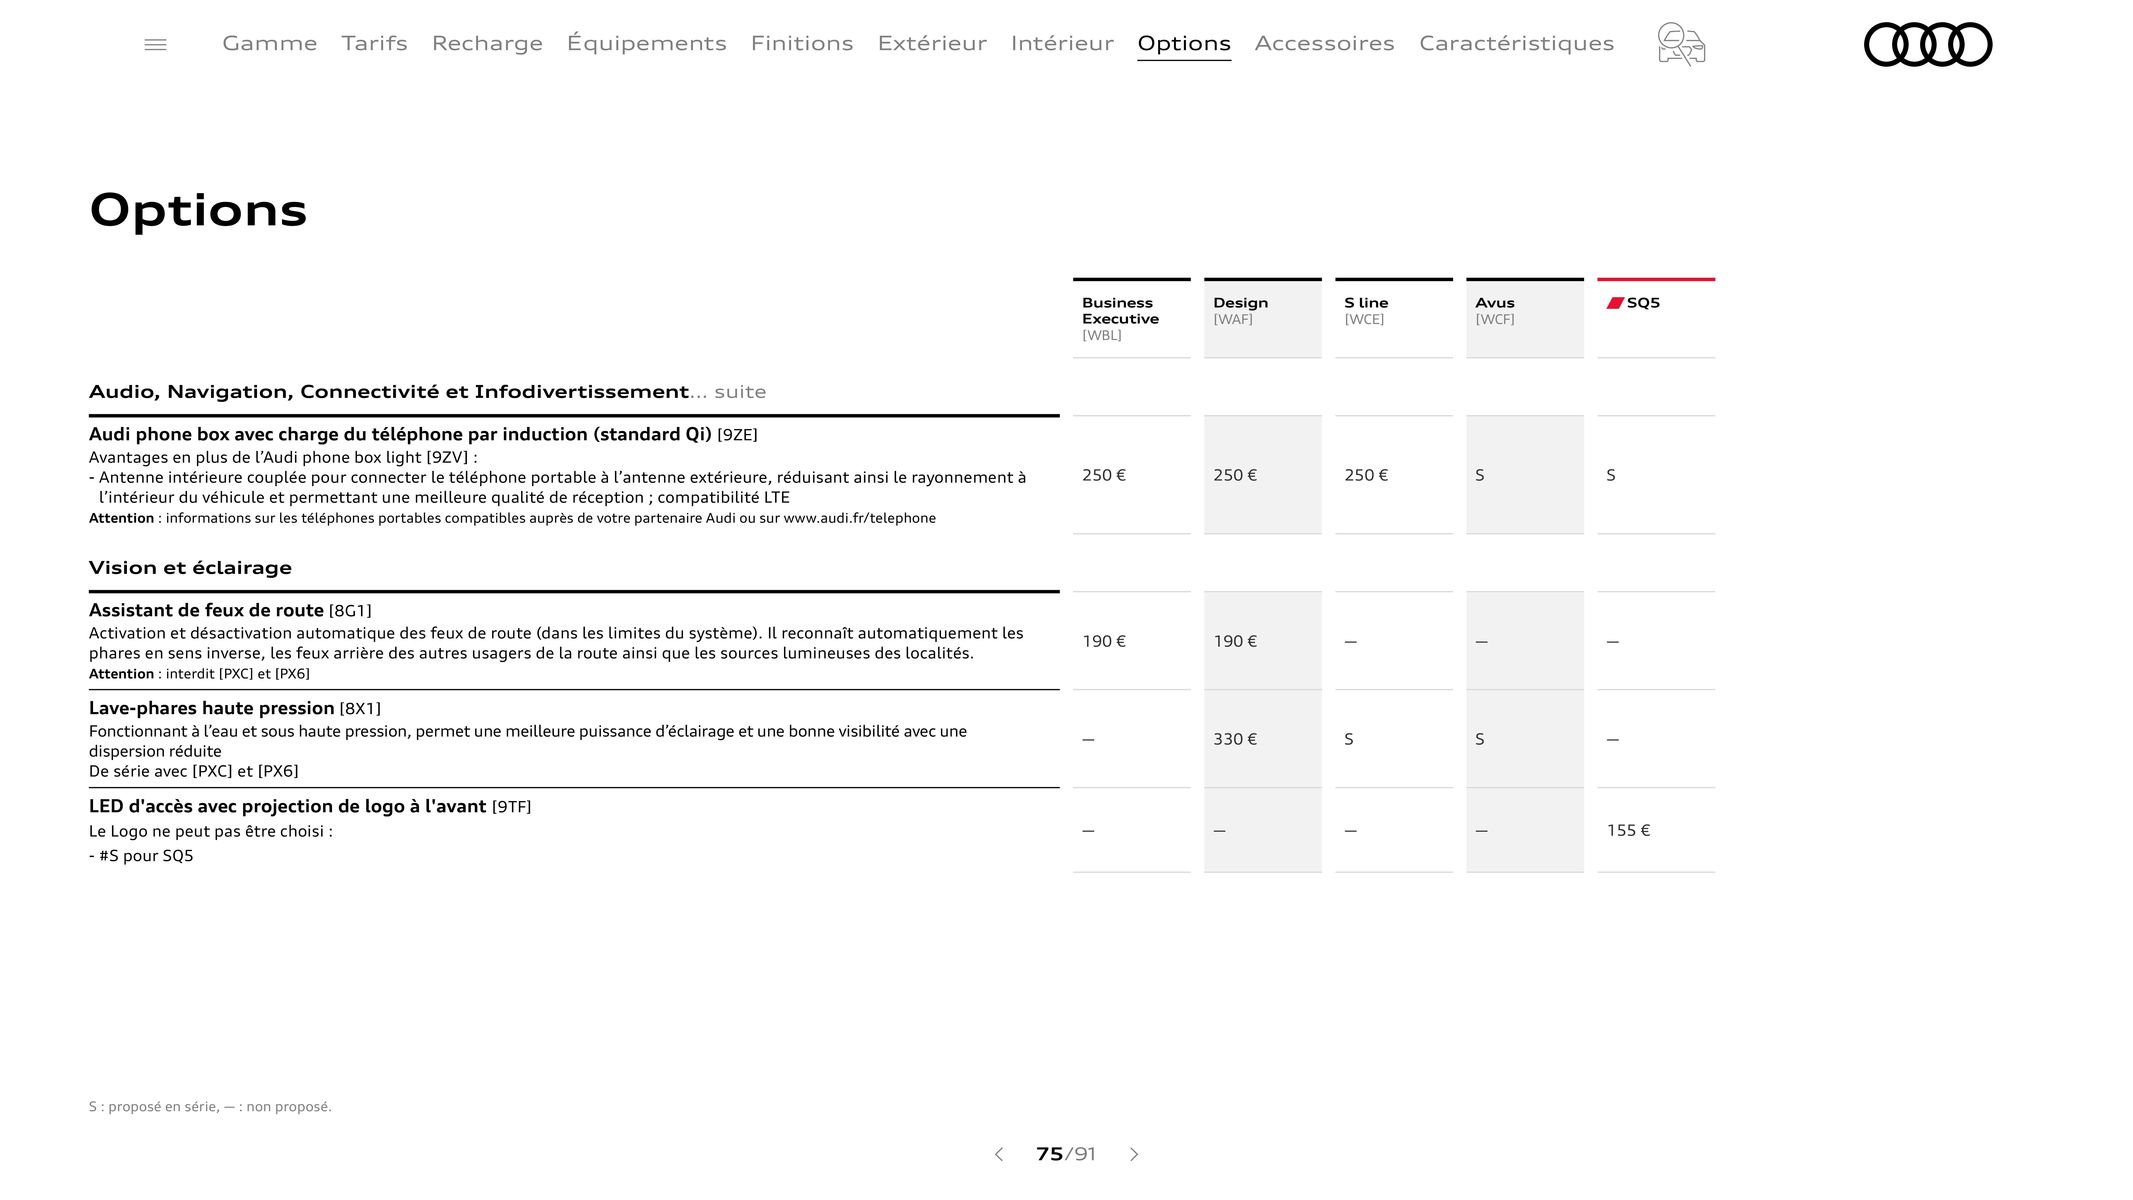Click the red SQ5 emblem icon
The height and width of the screenshot is (1200, 2133).
[x=1615, y=302]
